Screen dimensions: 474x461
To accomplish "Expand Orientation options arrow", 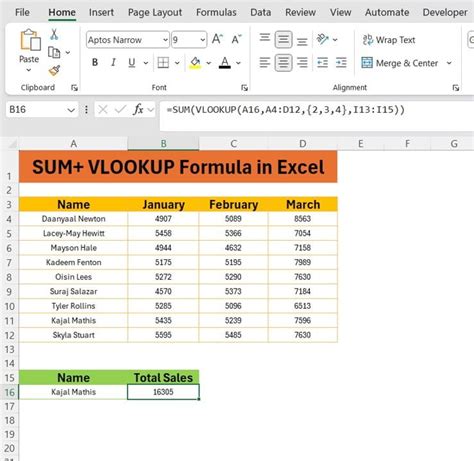I will pyautogui.click(x=335, y=40).
